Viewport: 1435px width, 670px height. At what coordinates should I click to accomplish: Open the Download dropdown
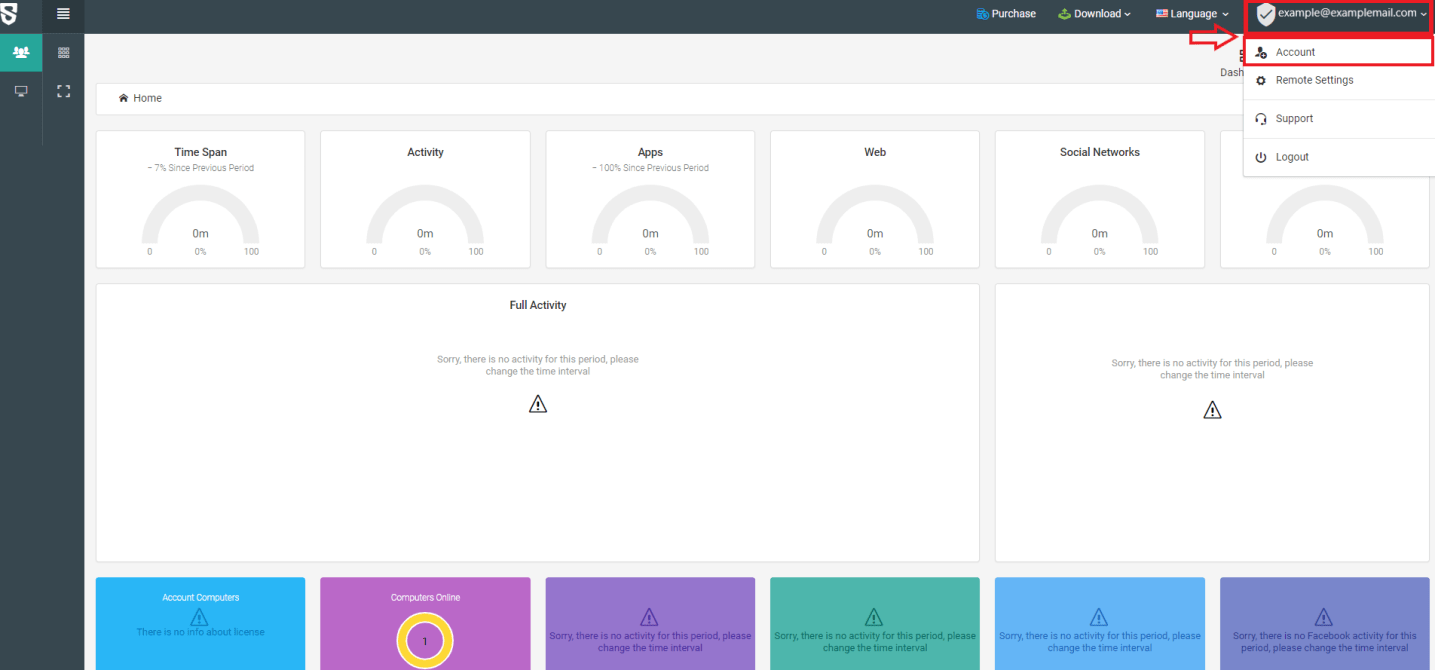click(1095, 14)
